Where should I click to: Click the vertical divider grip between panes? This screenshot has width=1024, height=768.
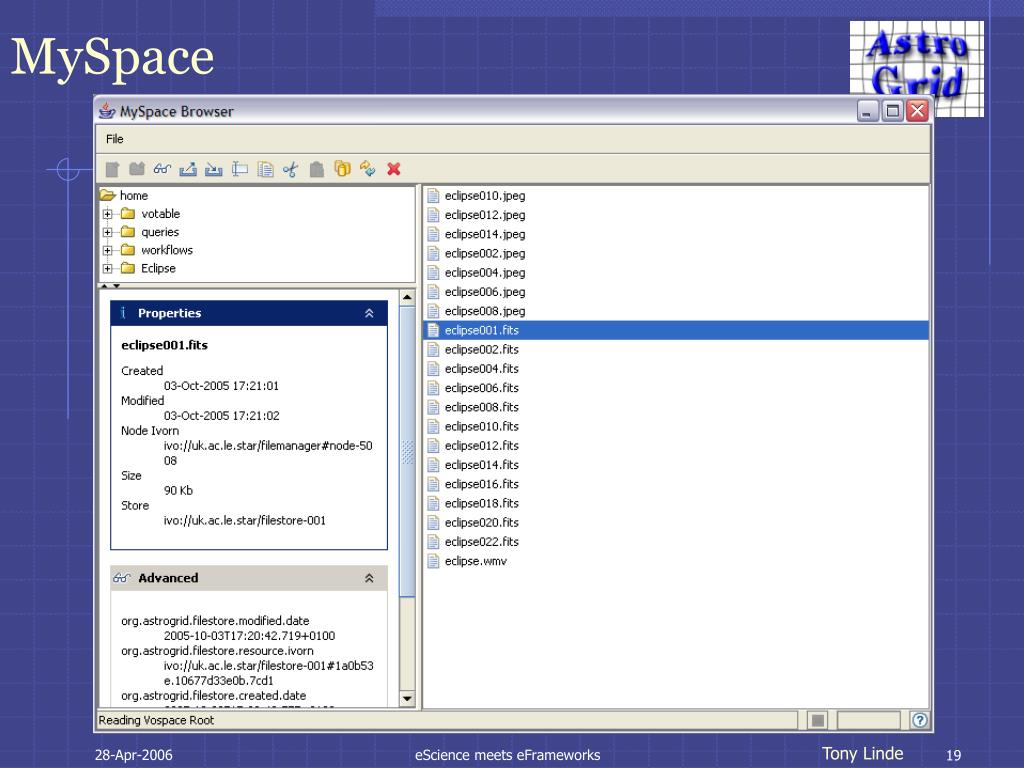419,447
